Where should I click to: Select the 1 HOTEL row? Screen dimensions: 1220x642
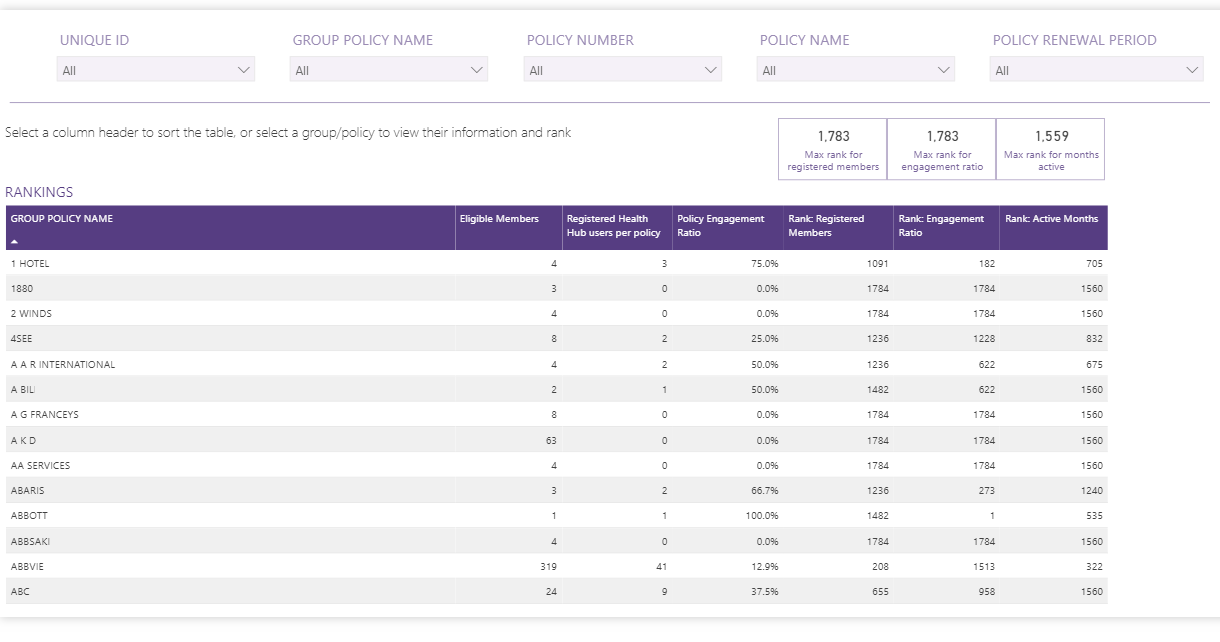tap(556, 263)
